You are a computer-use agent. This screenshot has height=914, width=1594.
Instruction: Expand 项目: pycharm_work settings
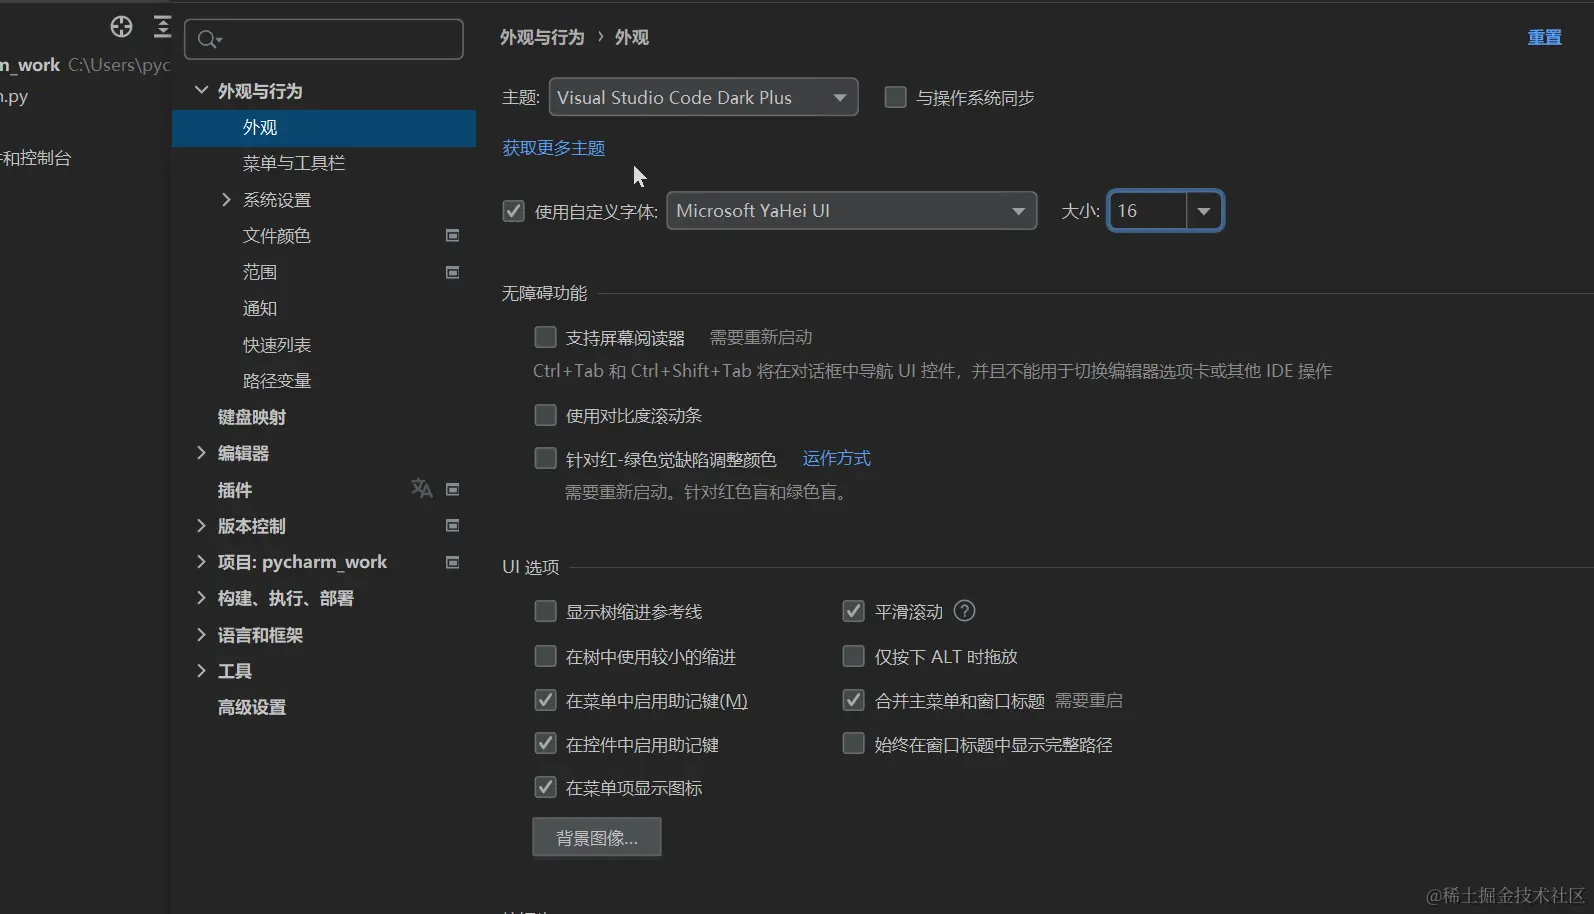click(x=201, y=562)
